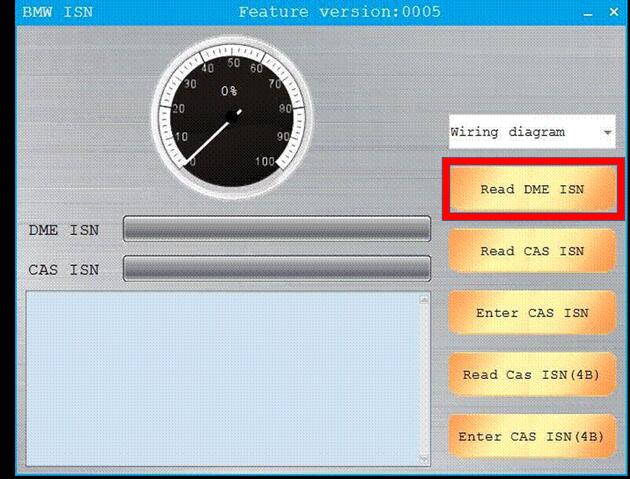Select the Enter CAS ISN button
630x479 pixels.
[x=532, y=313]
